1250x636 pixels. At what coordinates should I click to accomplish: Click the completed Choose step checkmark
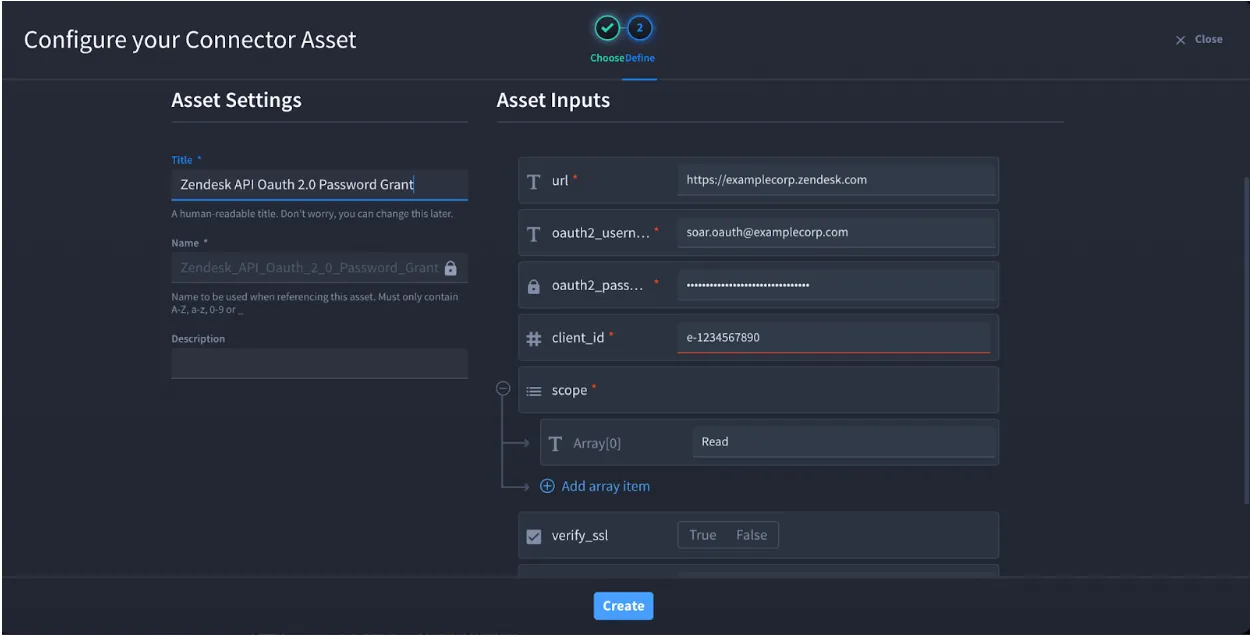pos(607,28)
